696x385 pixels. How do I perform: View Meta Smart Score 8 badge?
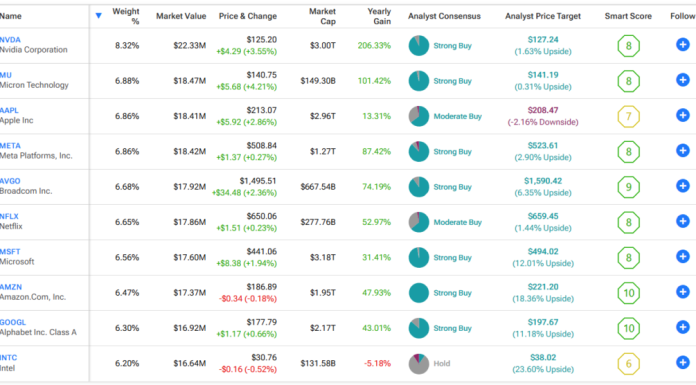coord(629,151)
